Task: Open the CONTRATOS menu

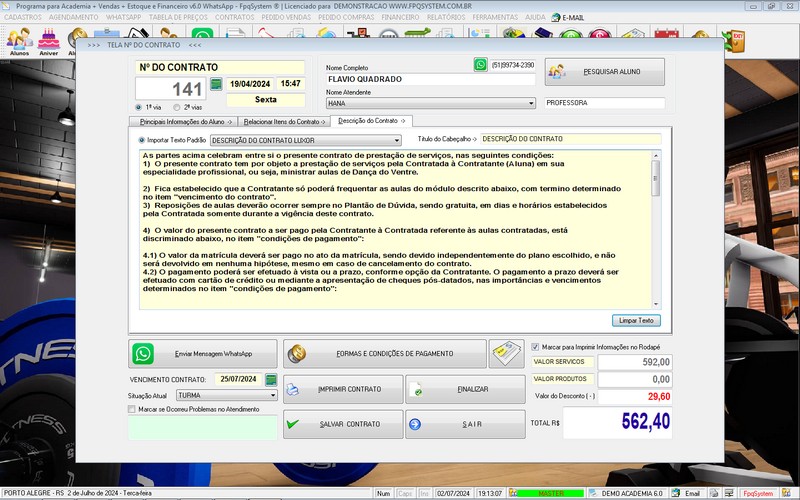Action: tap(234, 17)
